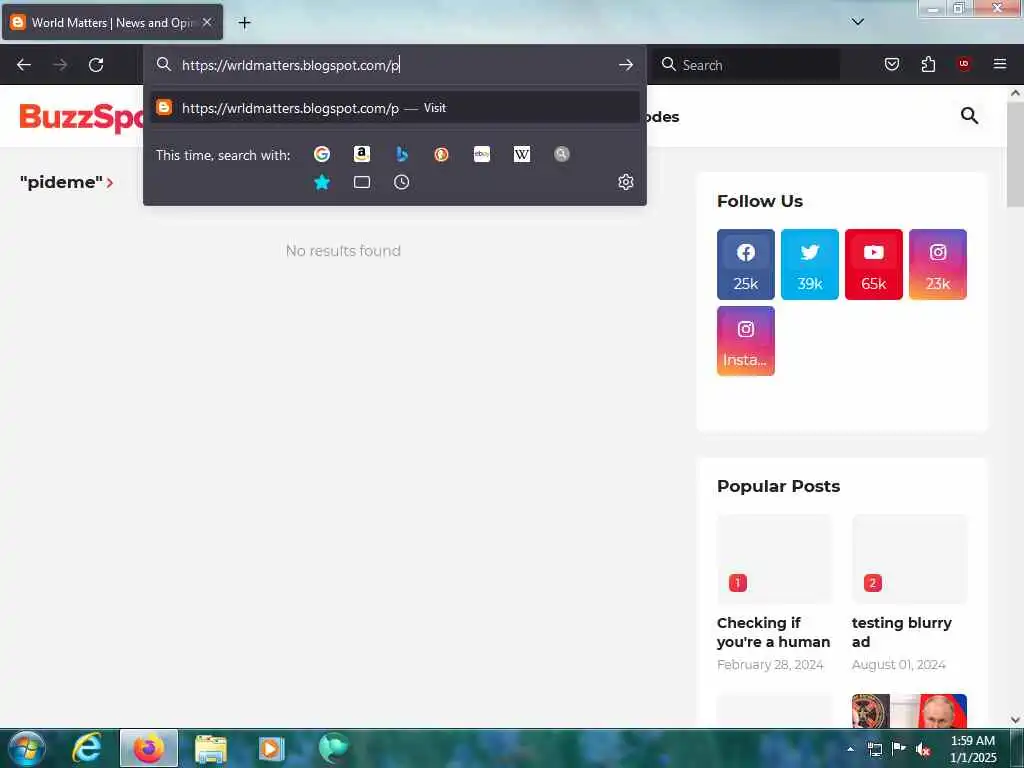1024x768 pixels.
Task: Open the Firefox hamburger menu
Action: 1000,64
